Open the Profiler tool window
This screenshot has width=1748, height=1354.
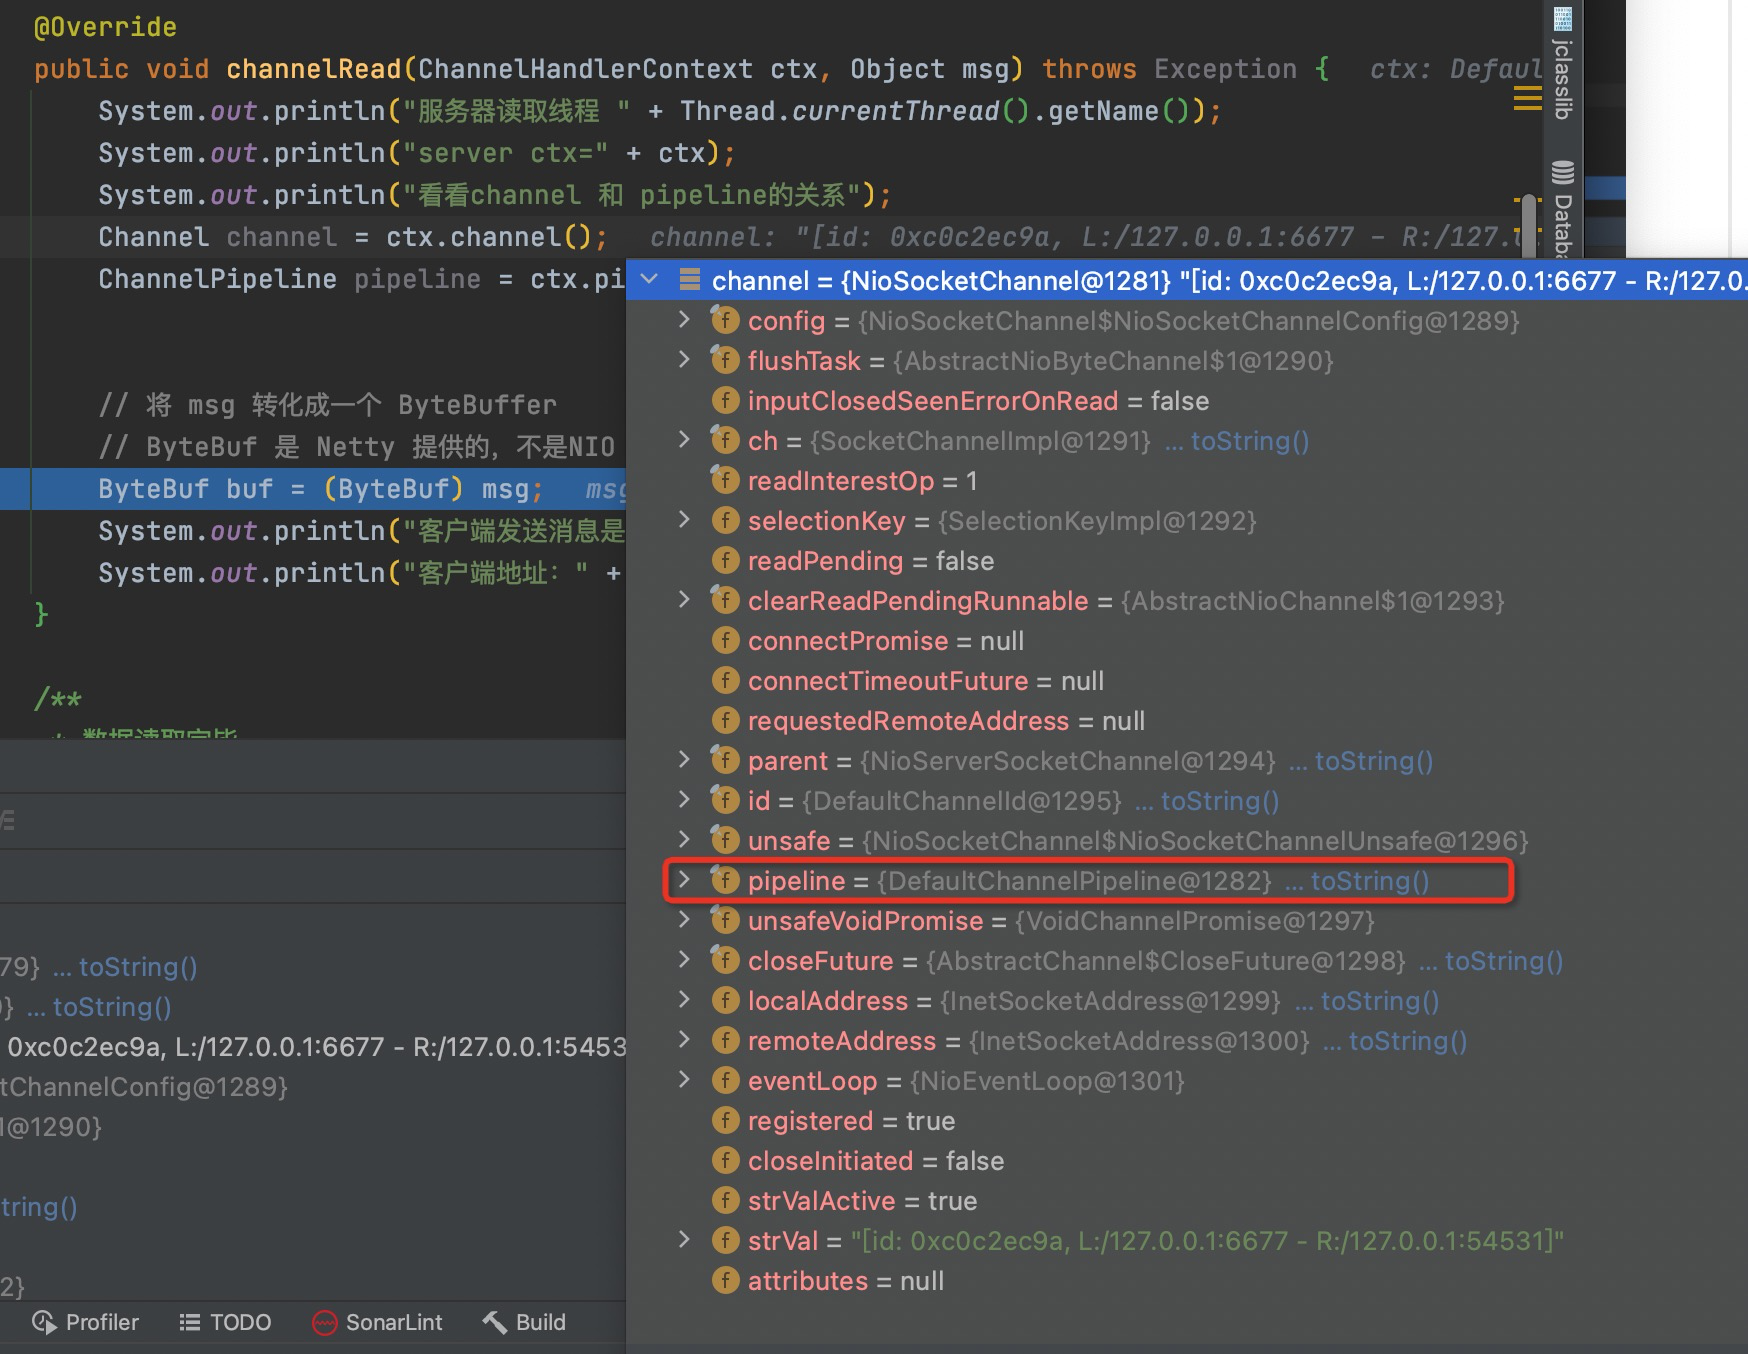coord(86,1322)
